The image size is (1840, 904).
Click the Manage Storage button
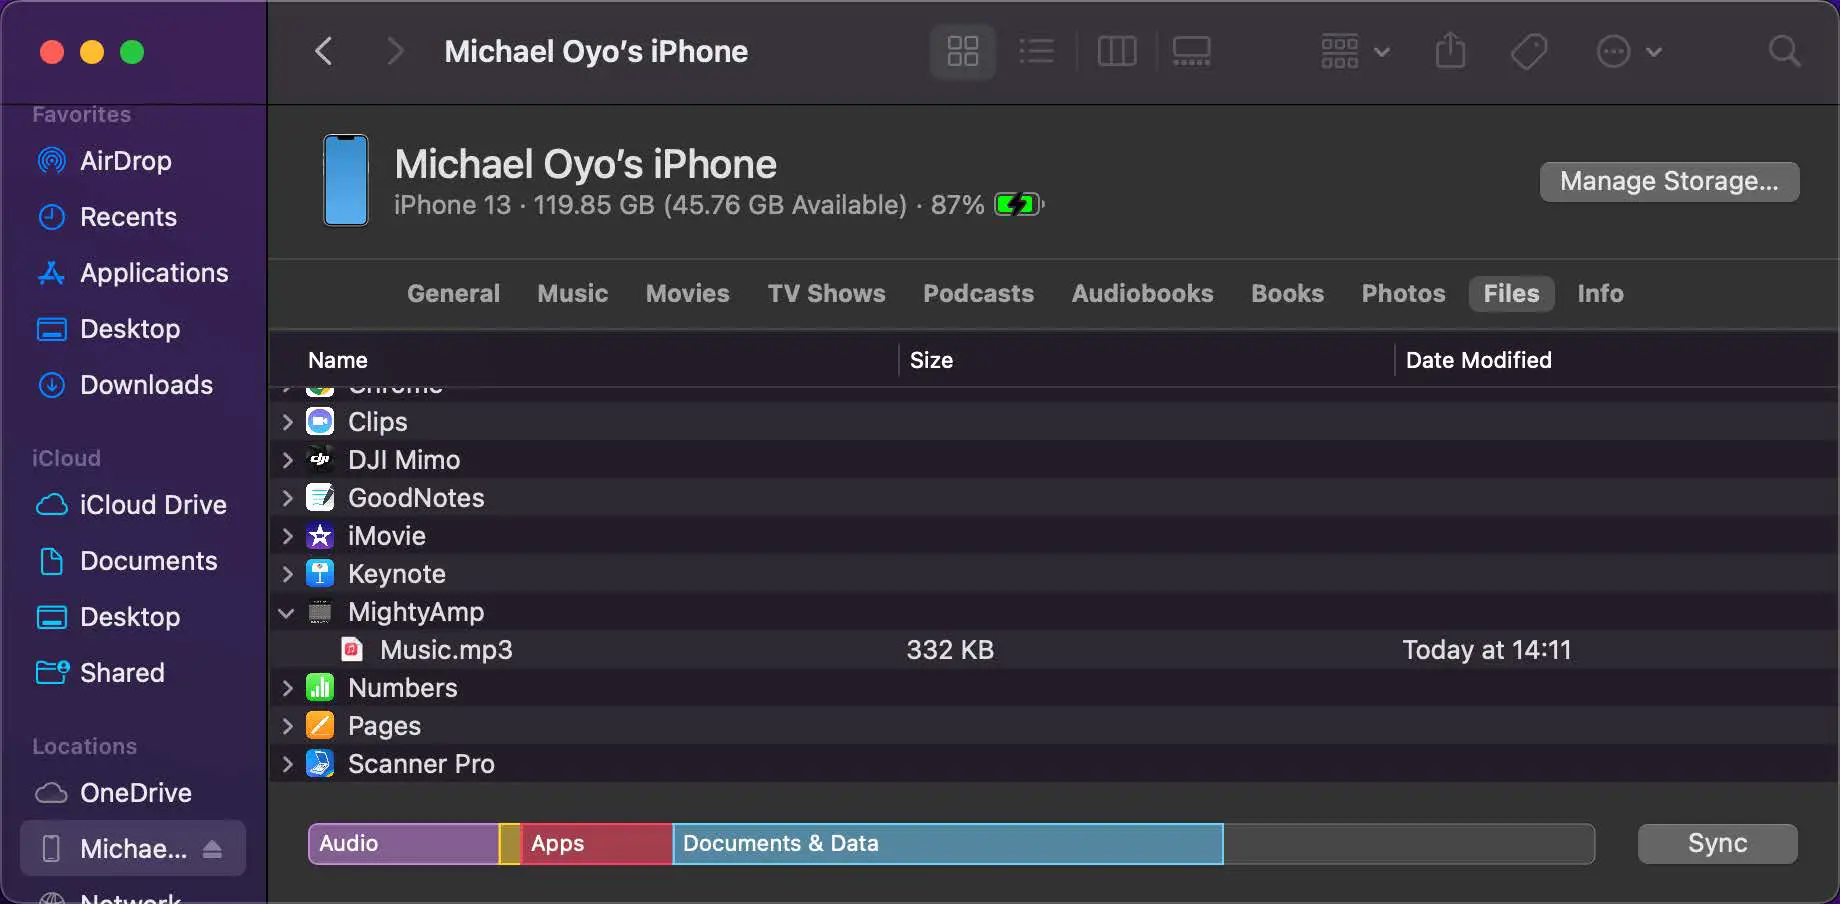coord(1669,181)
